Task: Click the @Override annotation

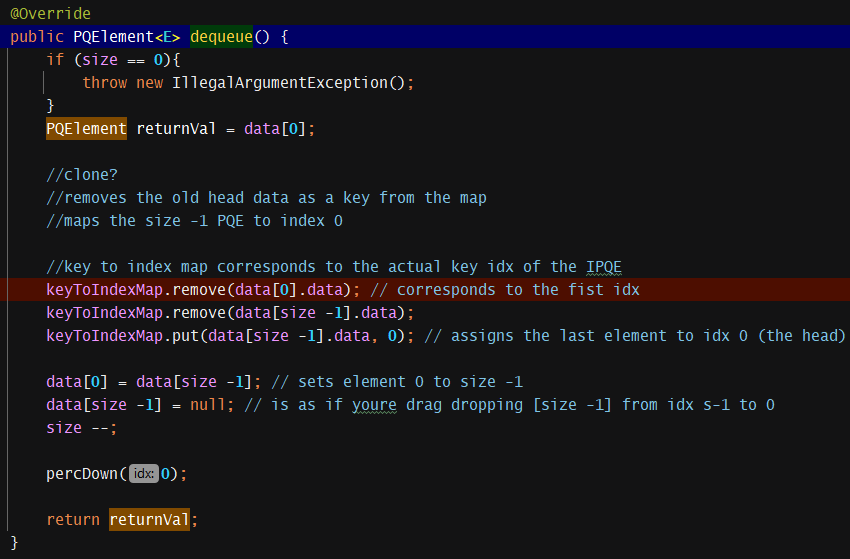Action: [x=50, y=14]
